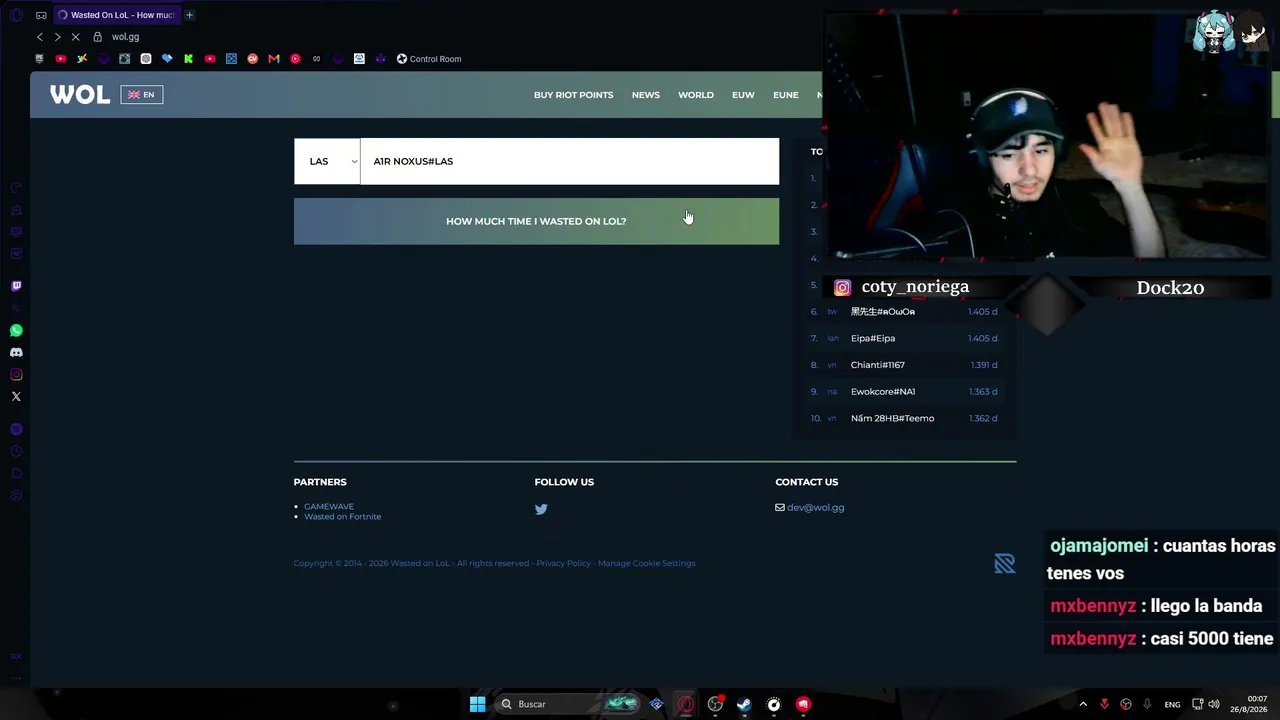
Task: Open the Windows Start menu
Action: pyautogui.click(x=477, y=704)
